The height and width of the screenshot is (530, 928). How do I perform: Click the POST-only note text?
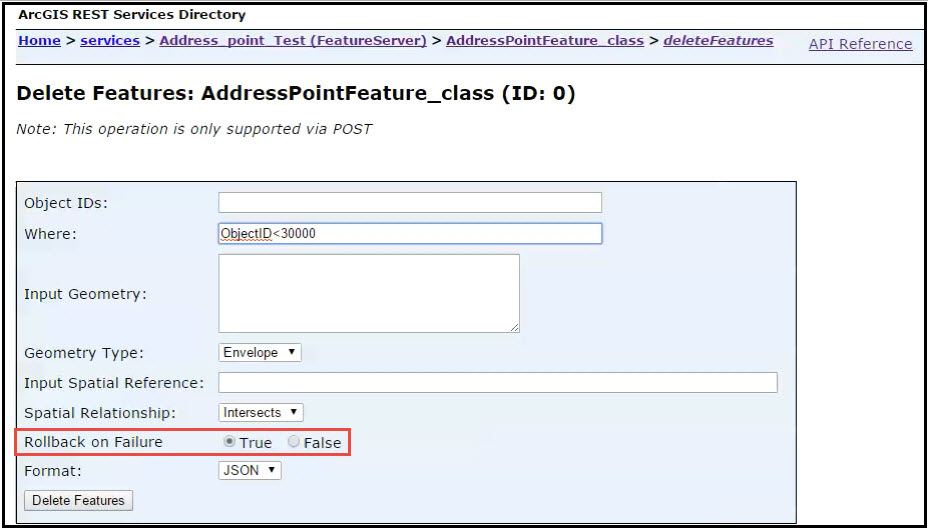(194, 129)
